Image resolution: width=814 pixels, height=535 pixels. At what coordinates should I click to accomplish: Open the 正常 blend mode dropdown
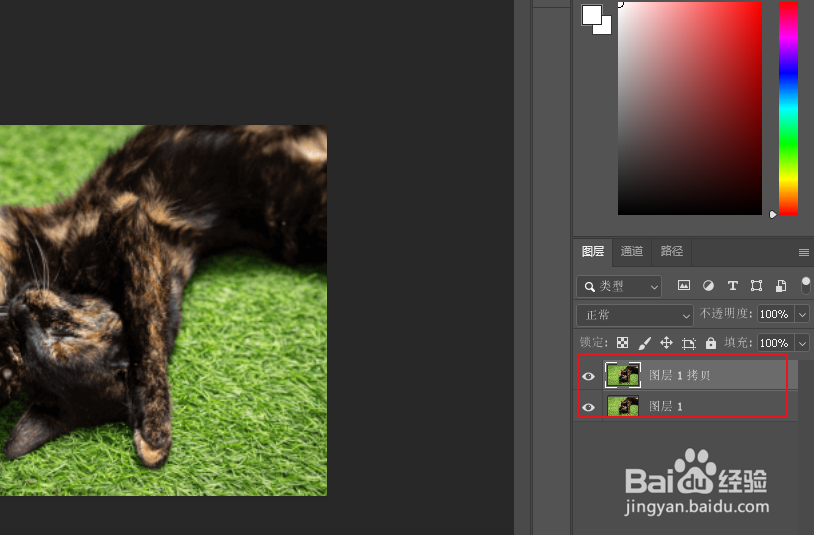coord(634,315)
